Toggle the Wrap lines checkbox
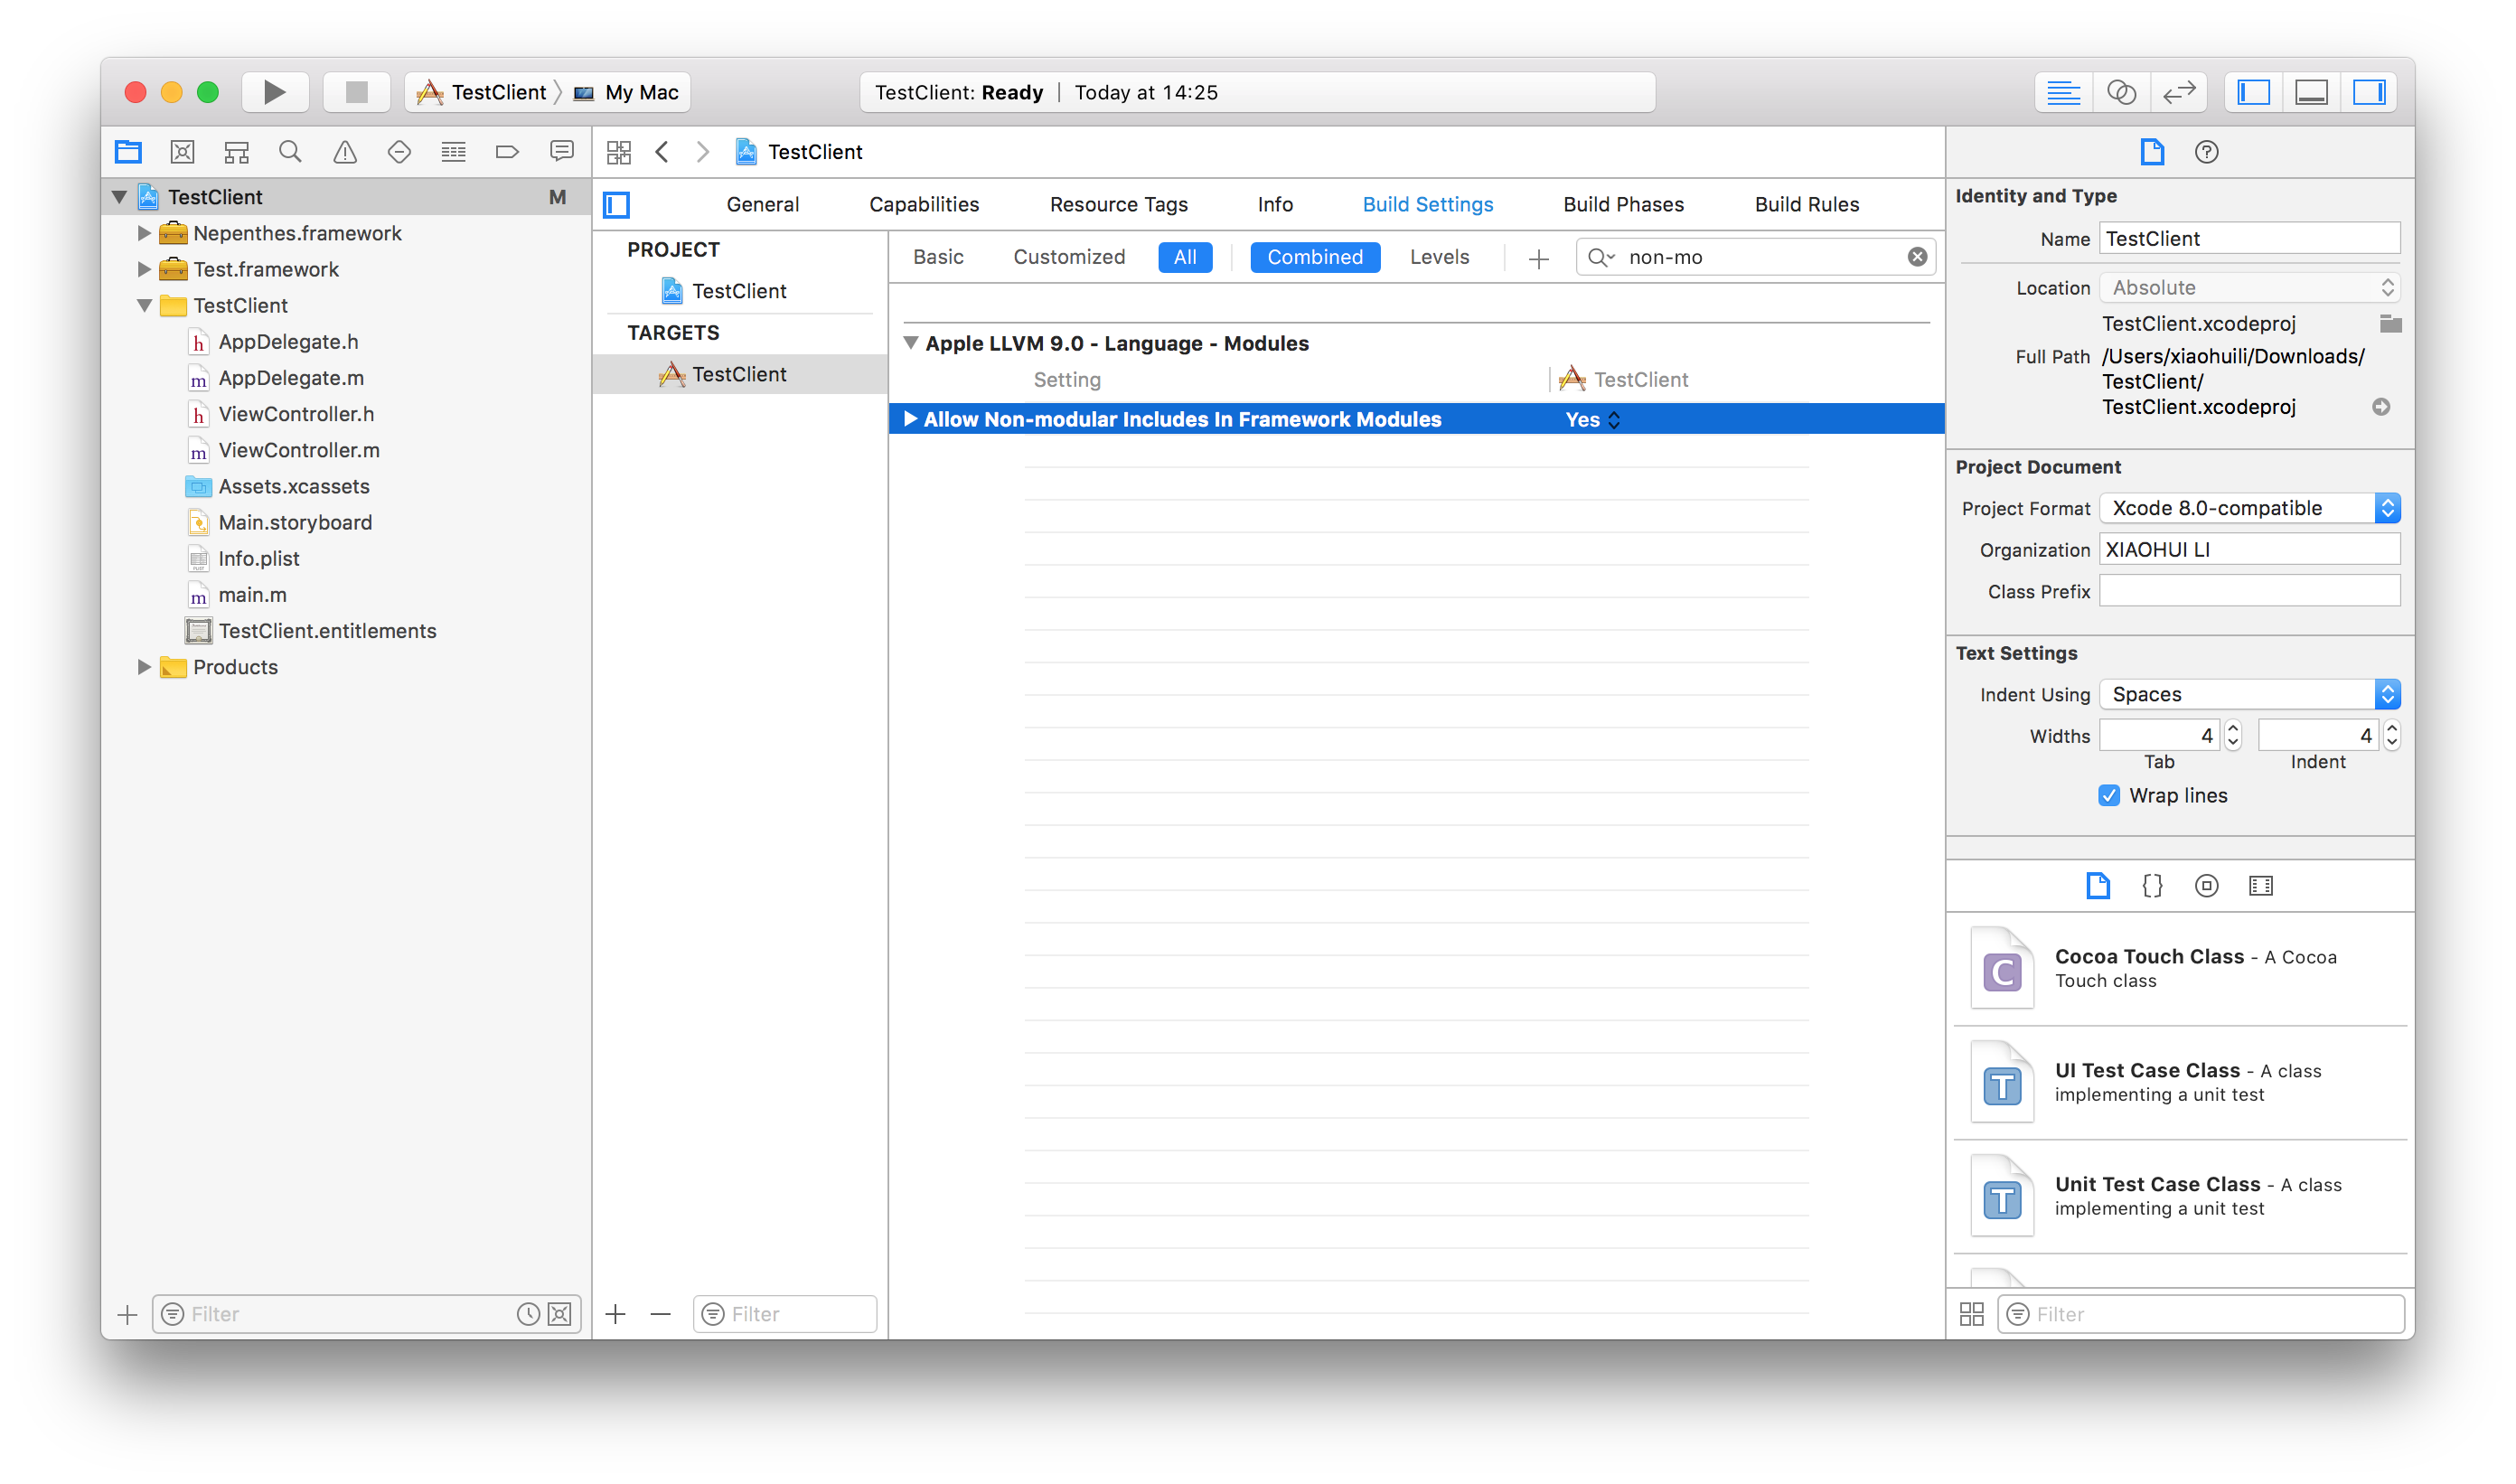The image size is (2516, 1484). tap(2108, 796)
